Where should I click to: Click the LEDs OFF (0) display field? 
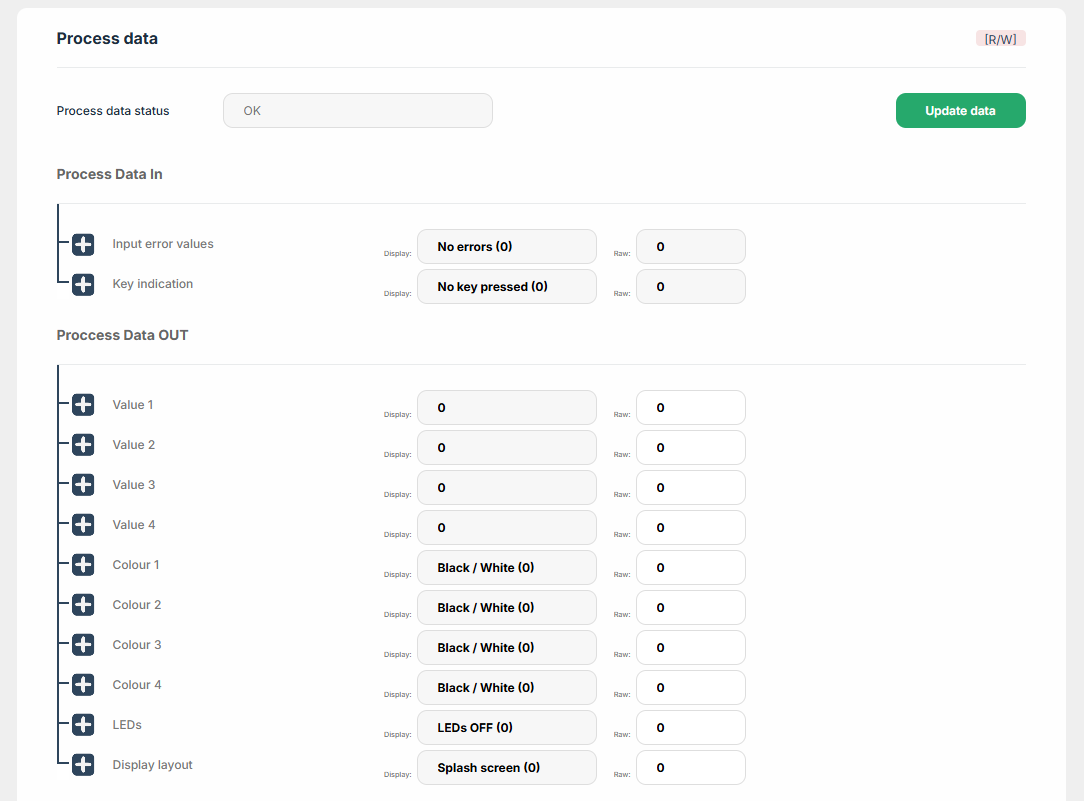pos(506,727)
